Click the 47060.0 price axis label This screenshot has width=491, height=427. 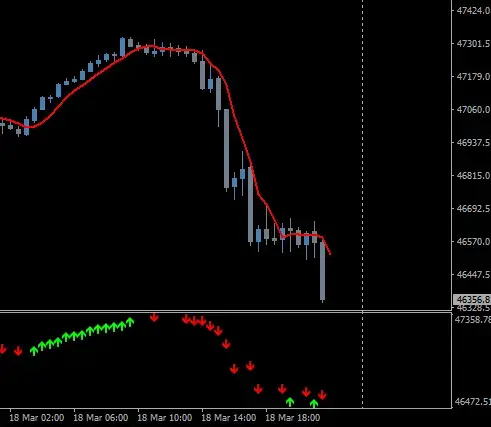tap(473, 109)
